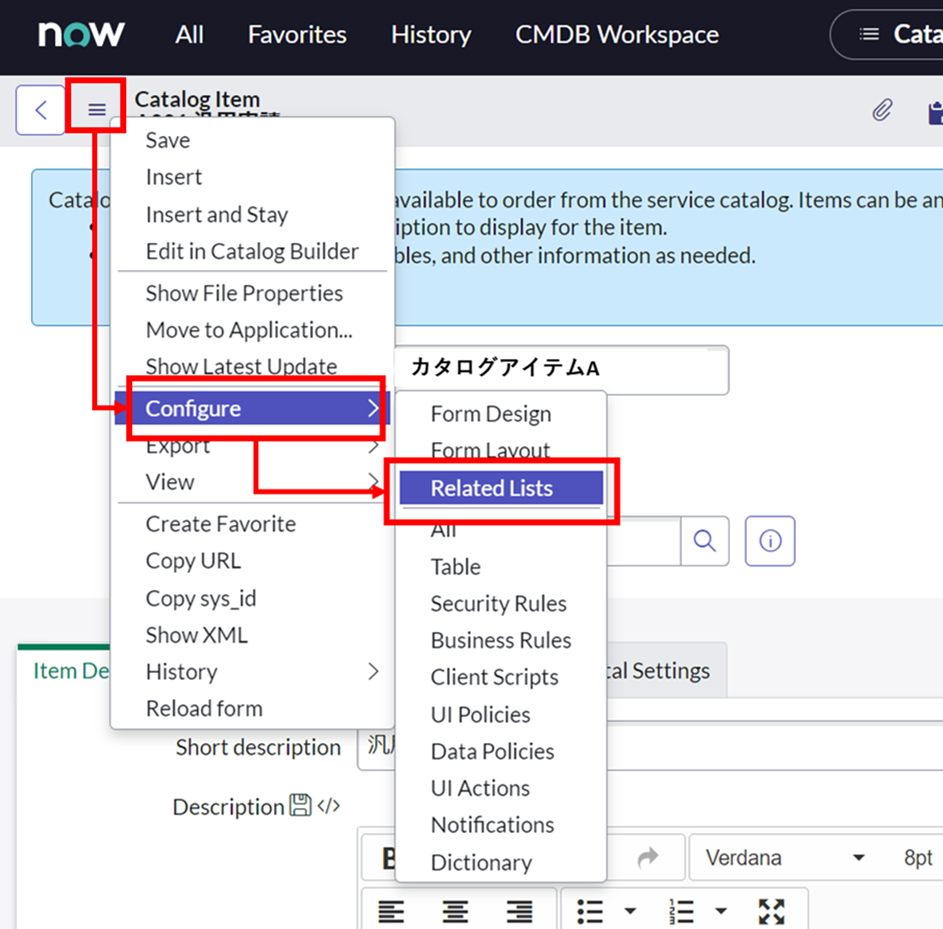Expand the History submenu in context menu
The height and width of the screenshot is (929, 943).
[253, 672]
